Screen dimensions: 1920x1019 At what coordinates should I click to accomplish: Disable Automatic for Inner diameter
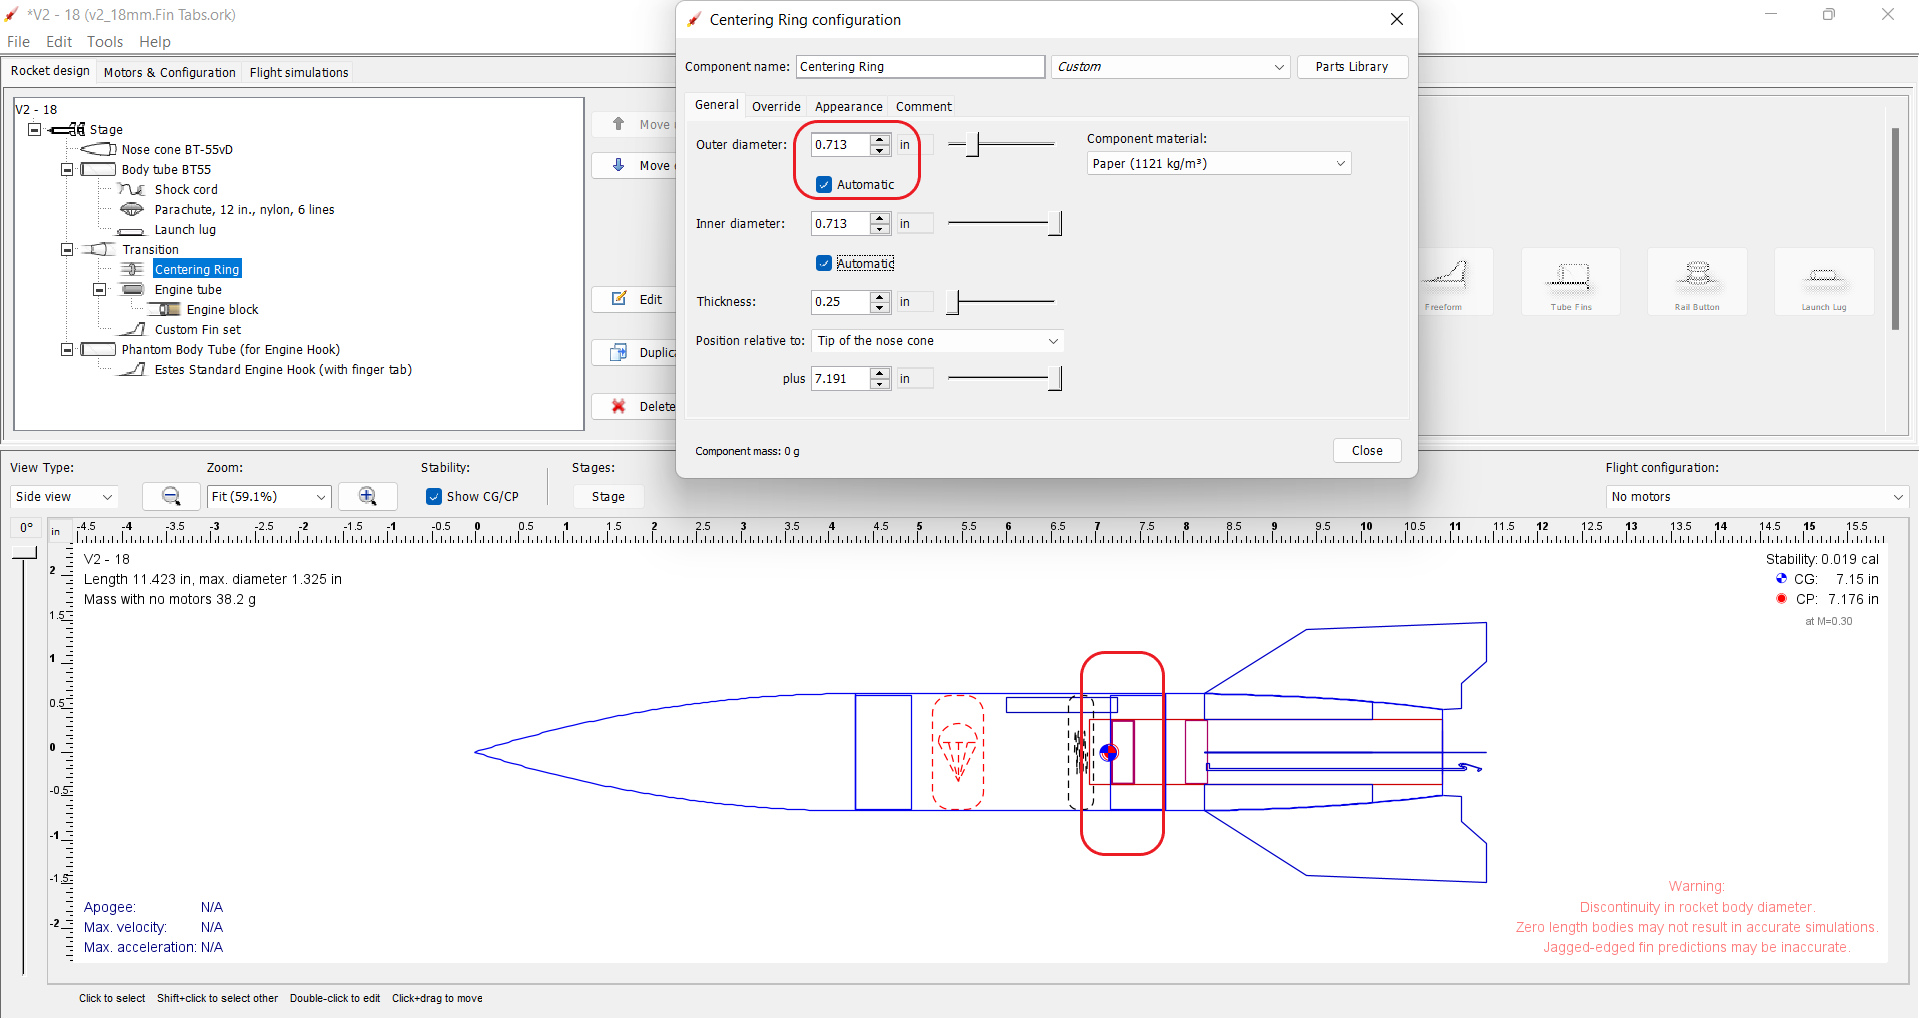coord(823,263)
